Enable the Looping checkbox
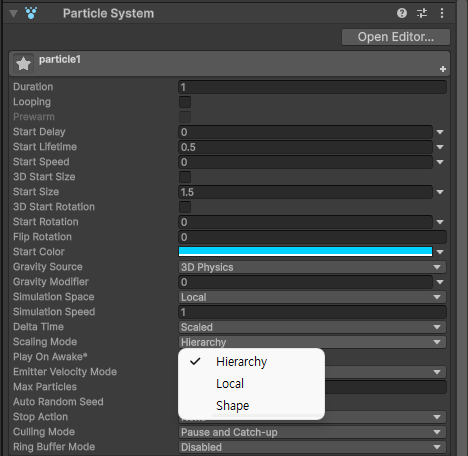Viewport: 468px width, 456px height. tap(185, 102)
